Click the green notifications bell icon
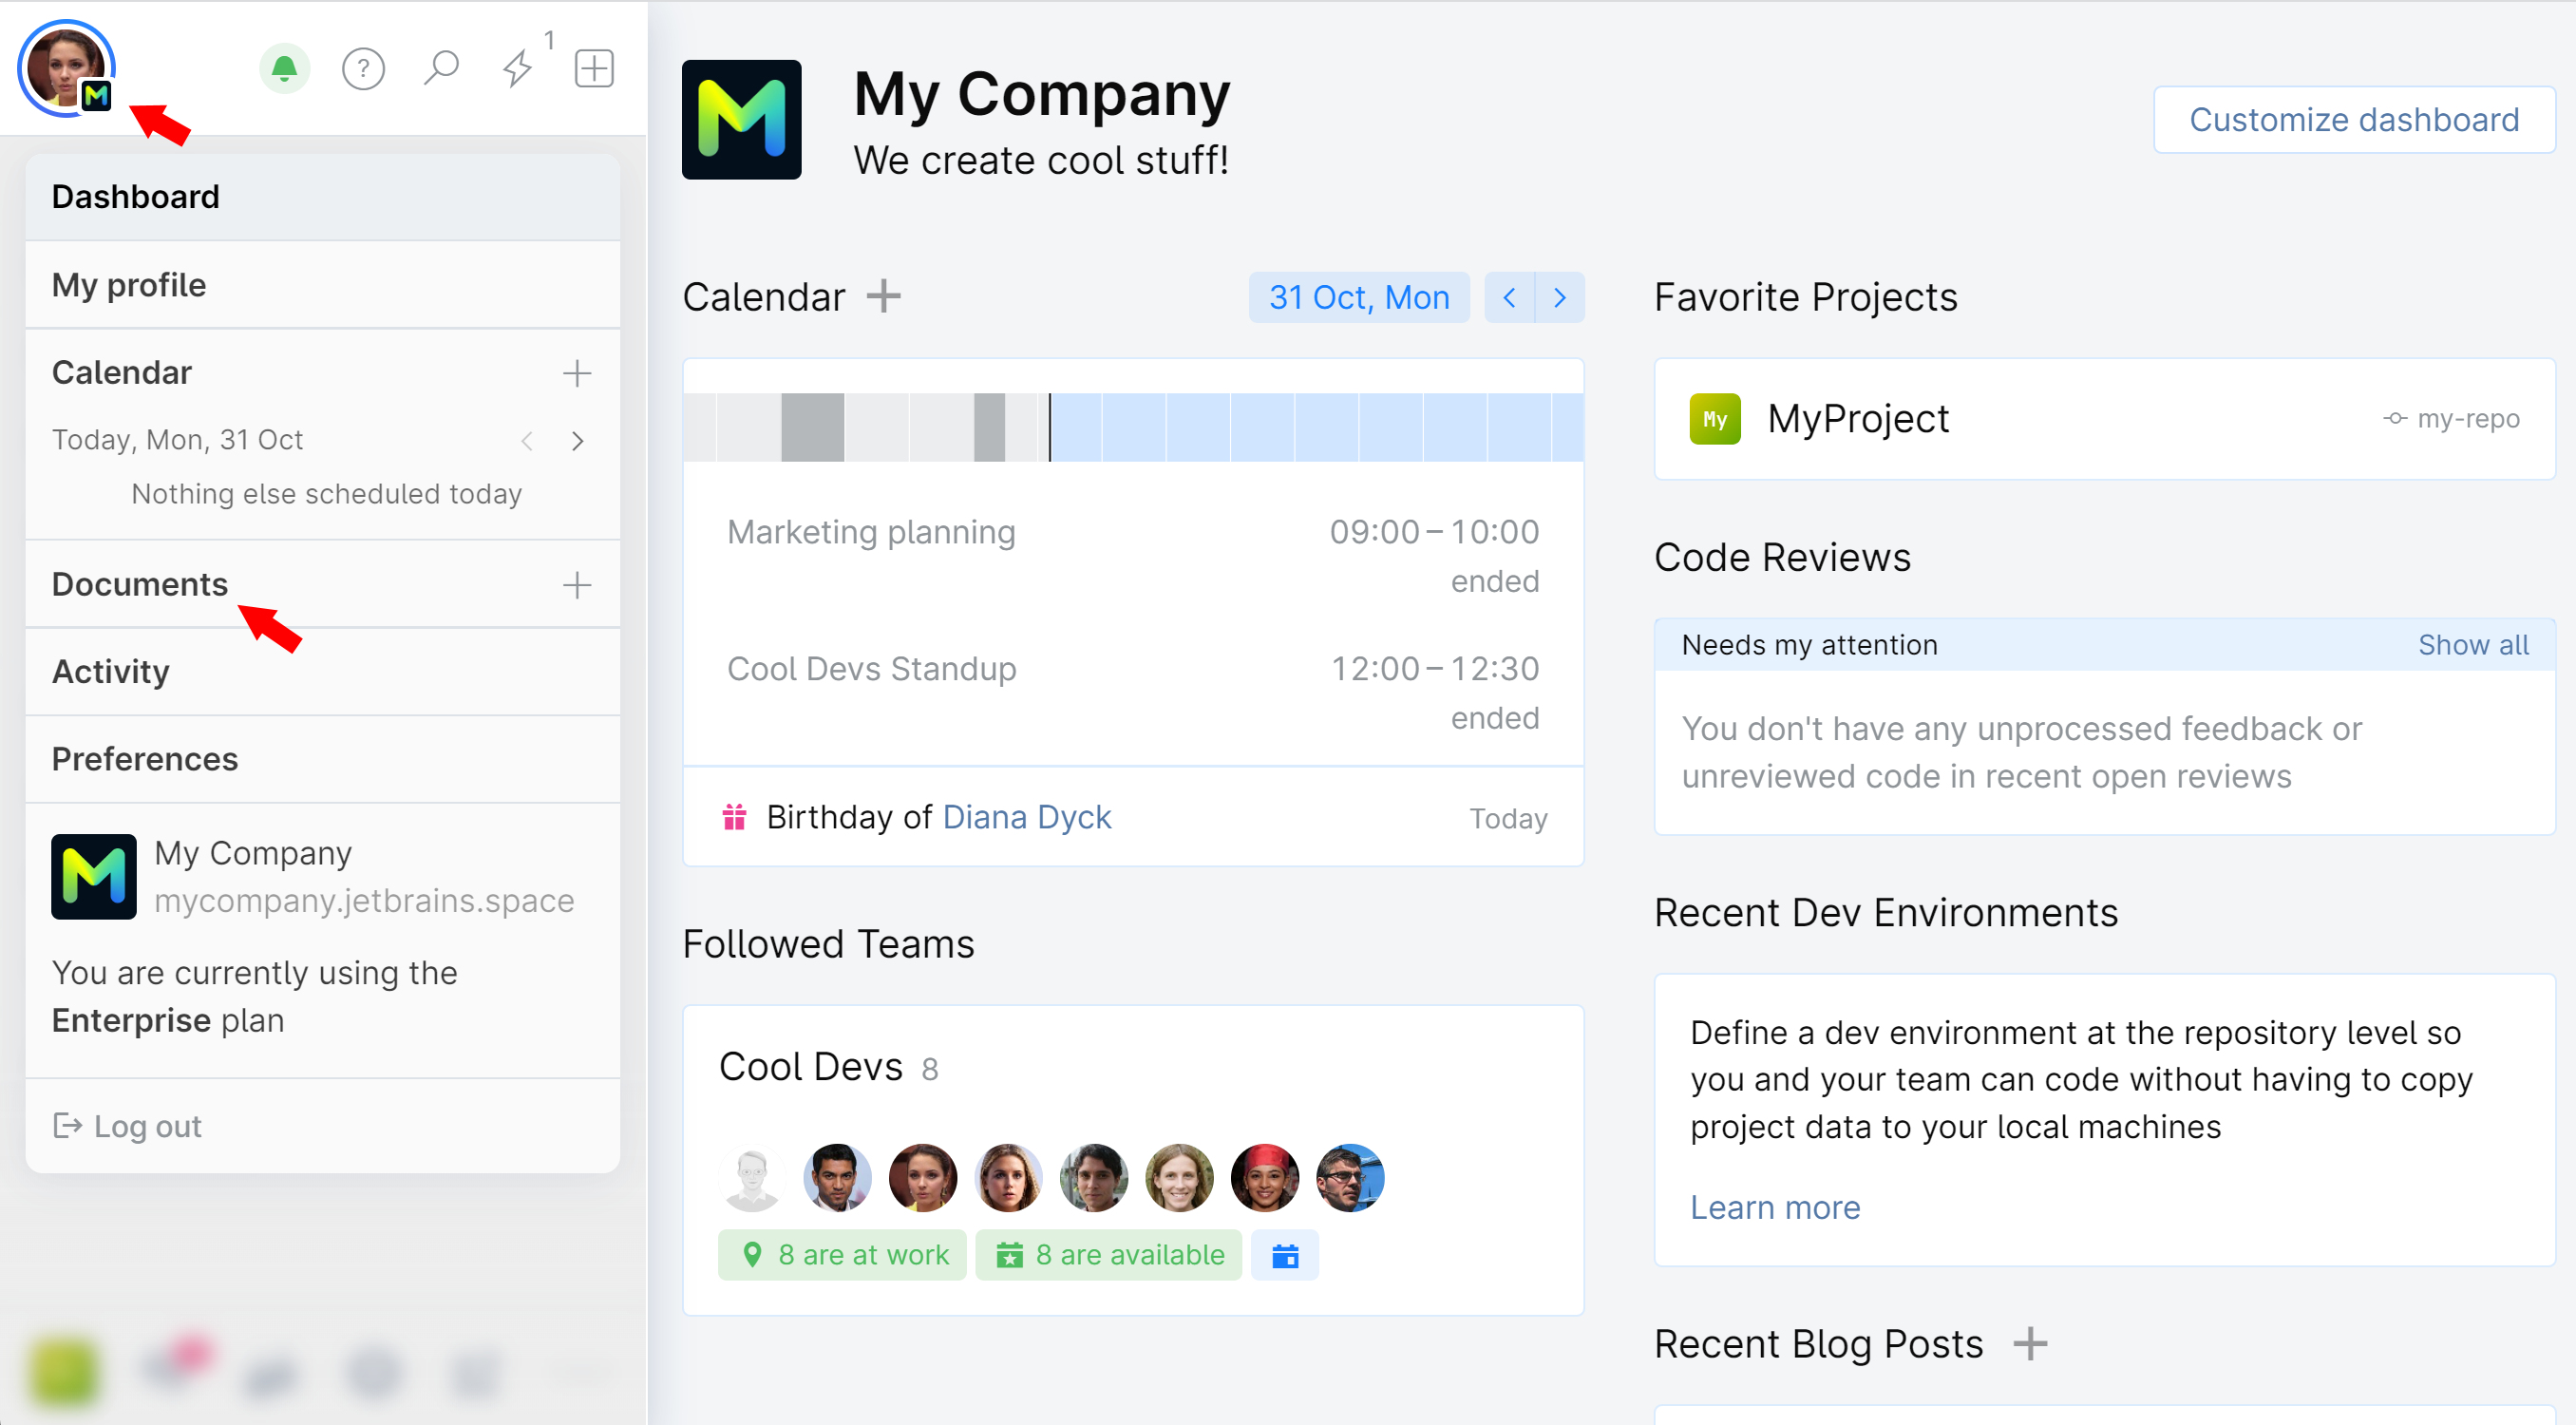The height and width of the screenshot is (1425, 2576). [284, 69]
